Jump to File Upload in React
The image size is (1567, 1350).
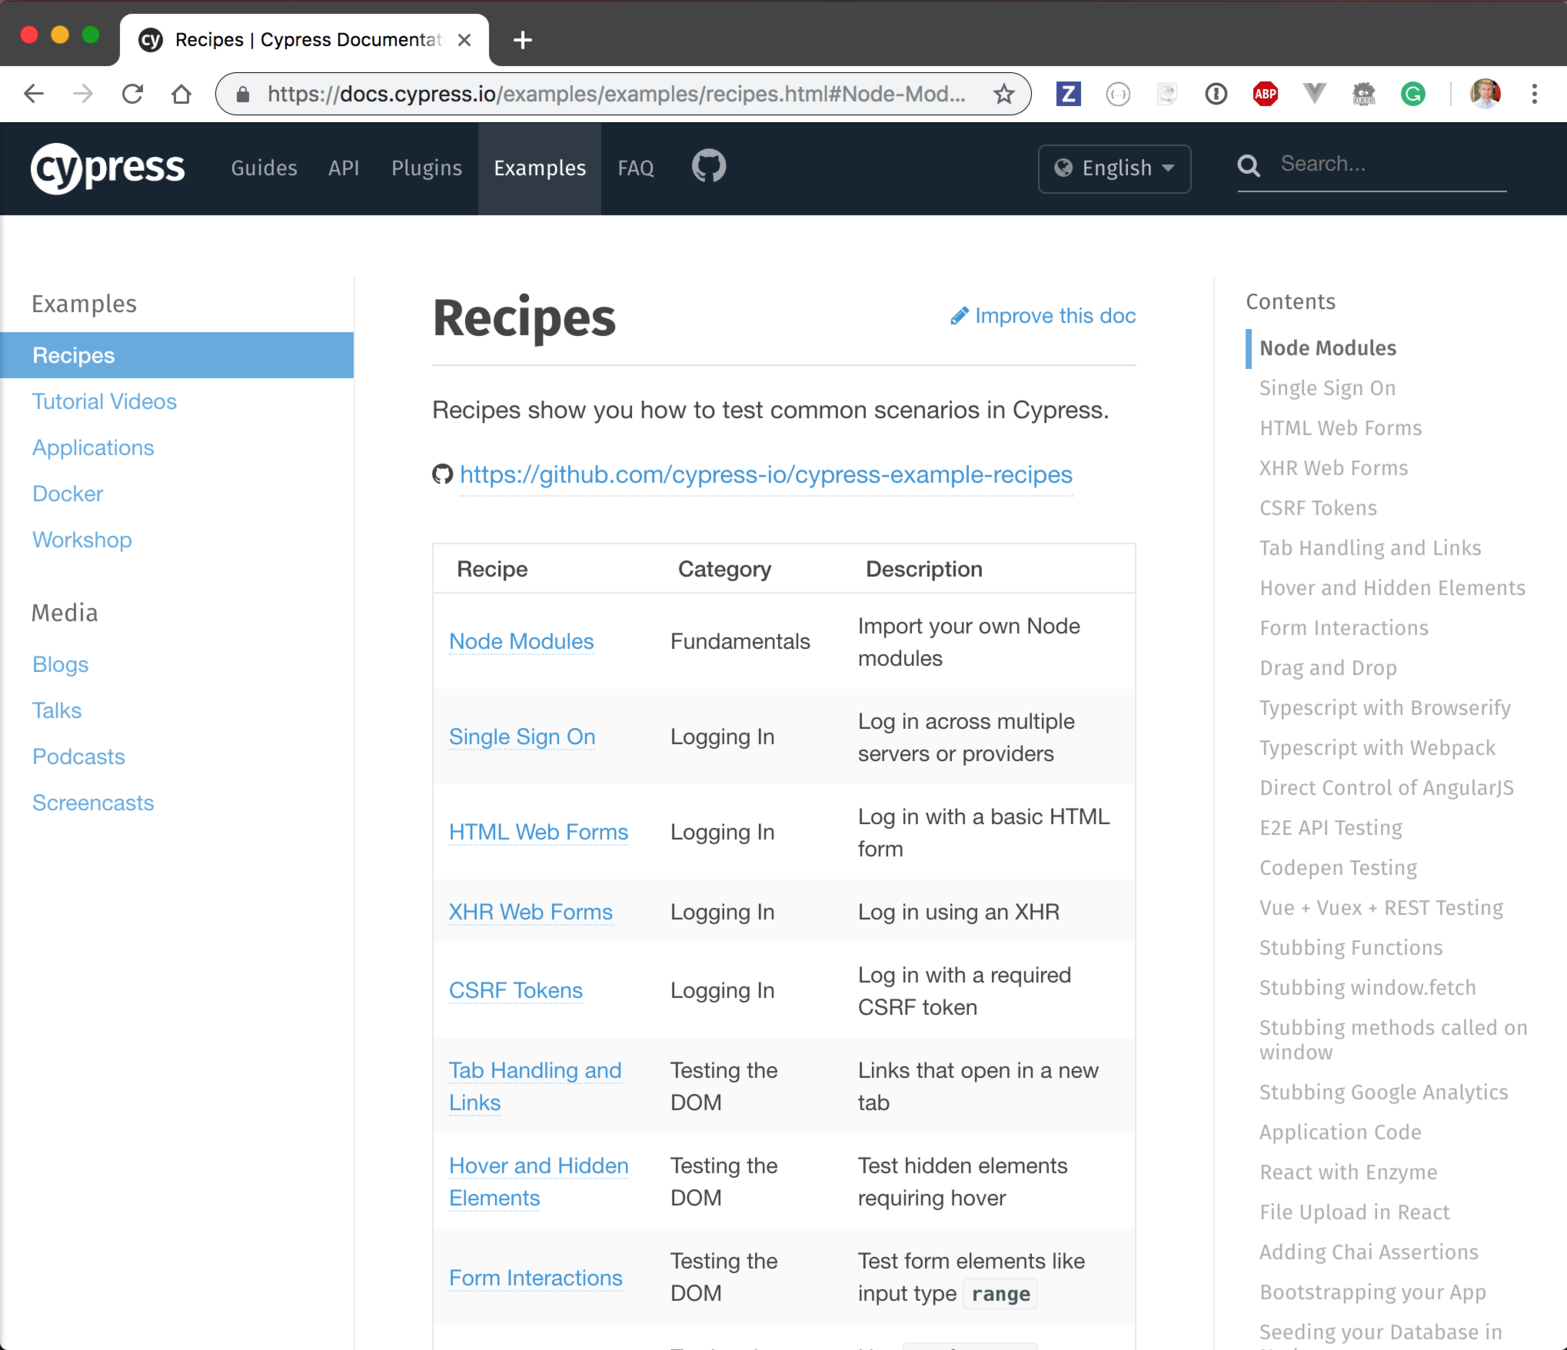(x=1354, y=1212)
